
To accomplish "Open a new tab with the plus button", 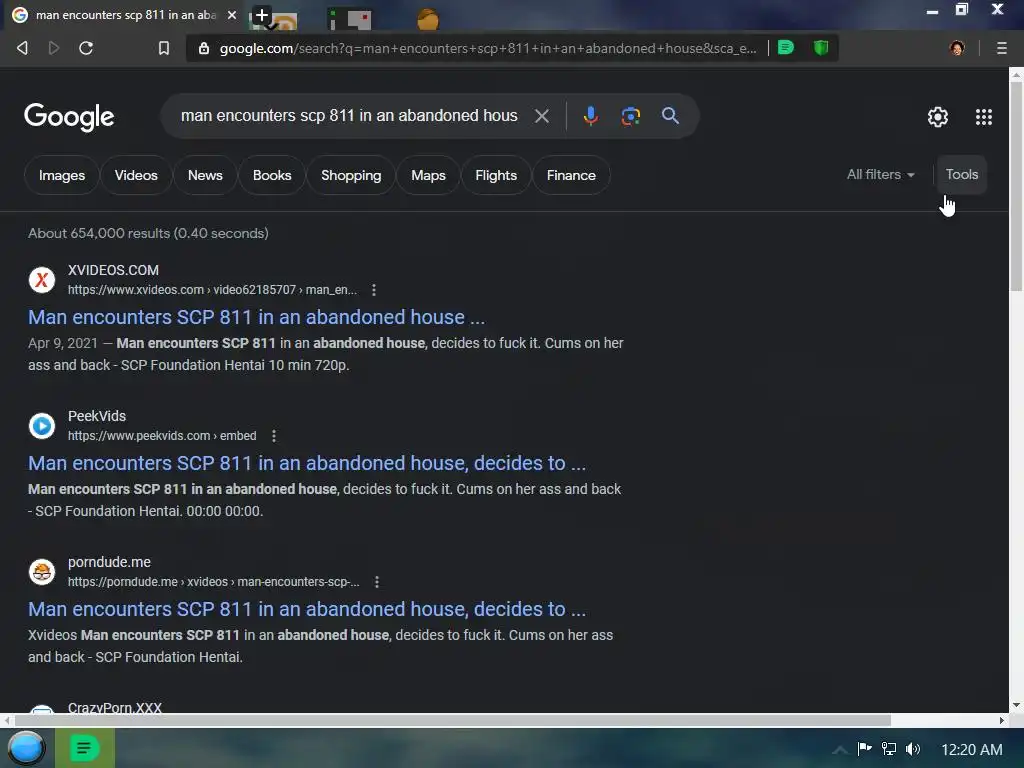I will coord(261,15).
